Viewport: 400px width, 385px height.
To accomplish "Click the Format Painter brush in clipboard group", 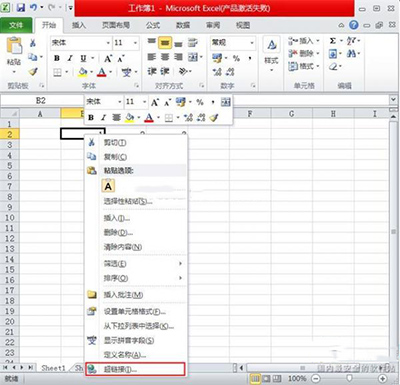I will (33, 71).
